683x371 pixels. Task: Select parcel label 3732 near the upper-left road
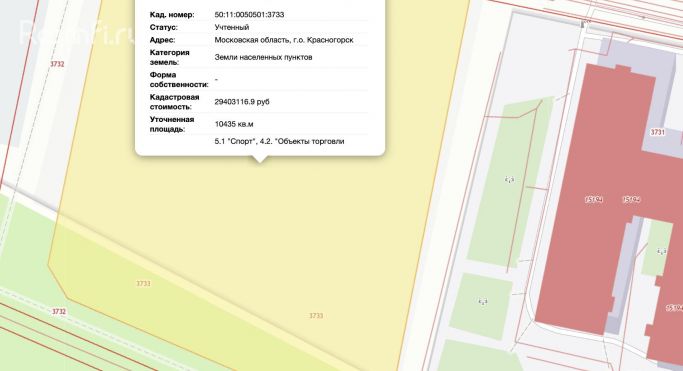(57, 64)
